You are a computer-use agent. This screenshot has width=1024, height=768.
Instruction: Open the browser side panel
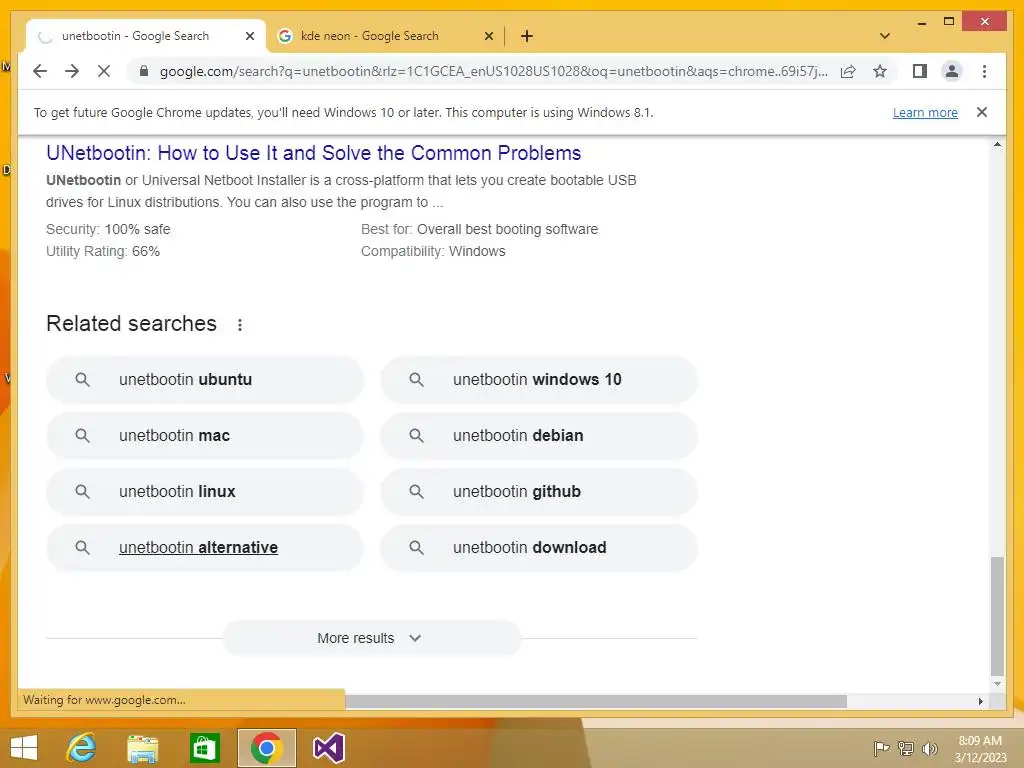pyautogui.click(x=920, y=71)
